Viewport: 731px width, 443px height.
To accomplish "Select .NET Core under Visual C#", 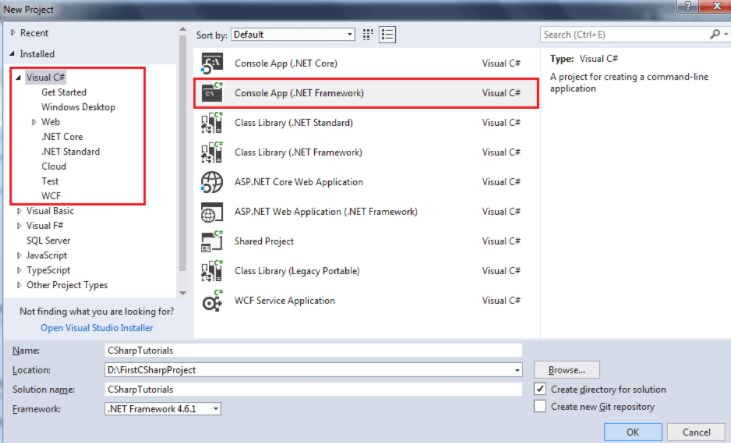I will pyautogui.click(x=62, y=137).
